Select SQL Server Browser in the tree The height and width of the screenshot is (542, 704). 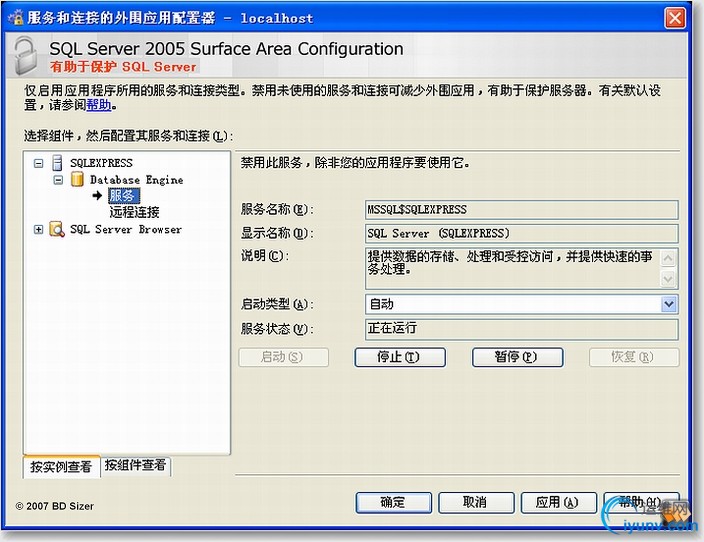pos(126,229)
